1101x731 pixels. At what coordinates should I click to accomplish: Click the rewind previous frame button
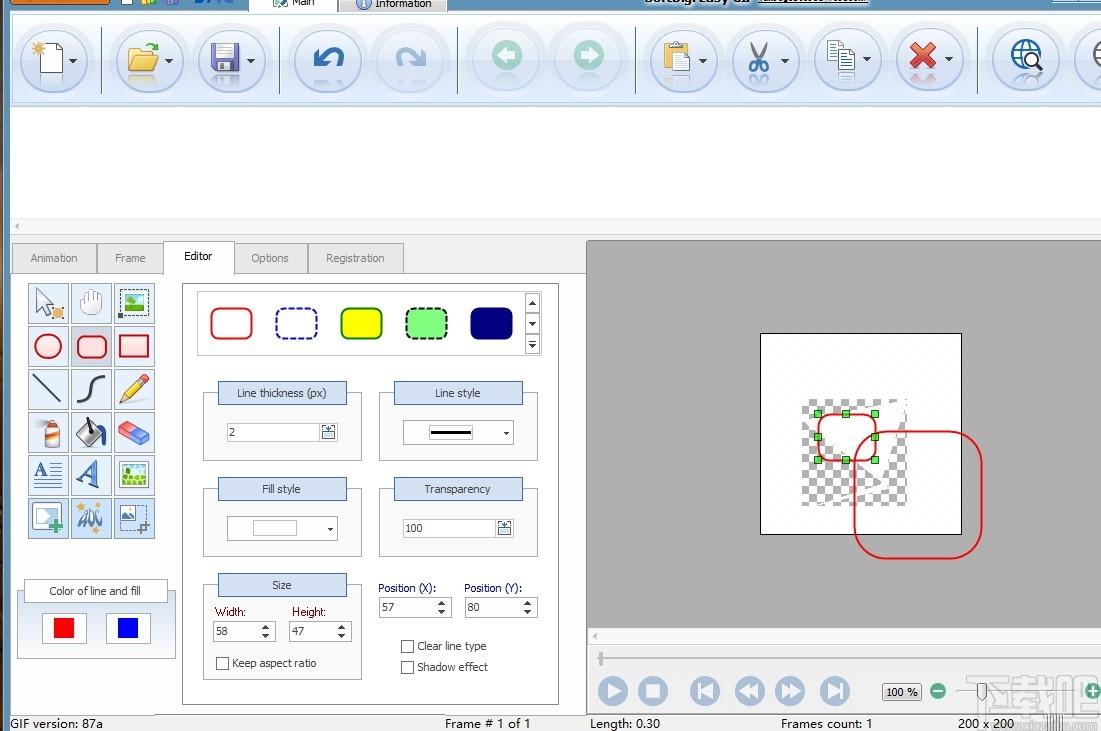point(749,691)
